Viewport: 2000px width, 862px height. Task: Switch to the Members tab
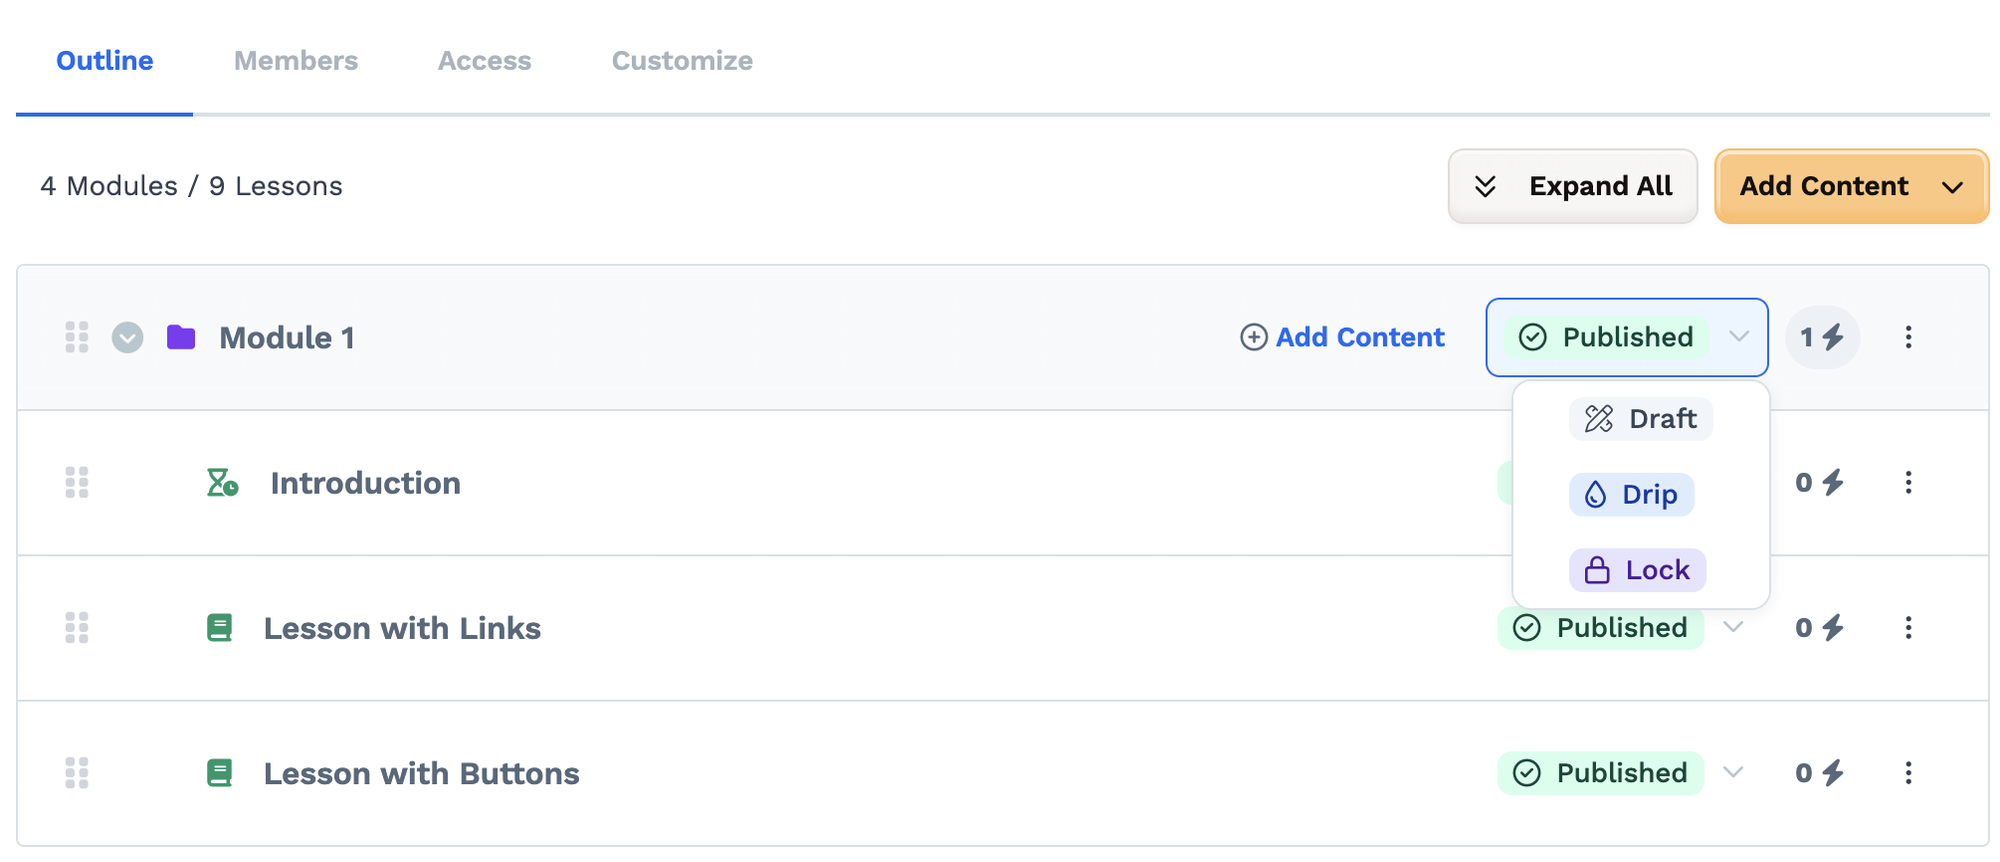[x=296, y=60]
